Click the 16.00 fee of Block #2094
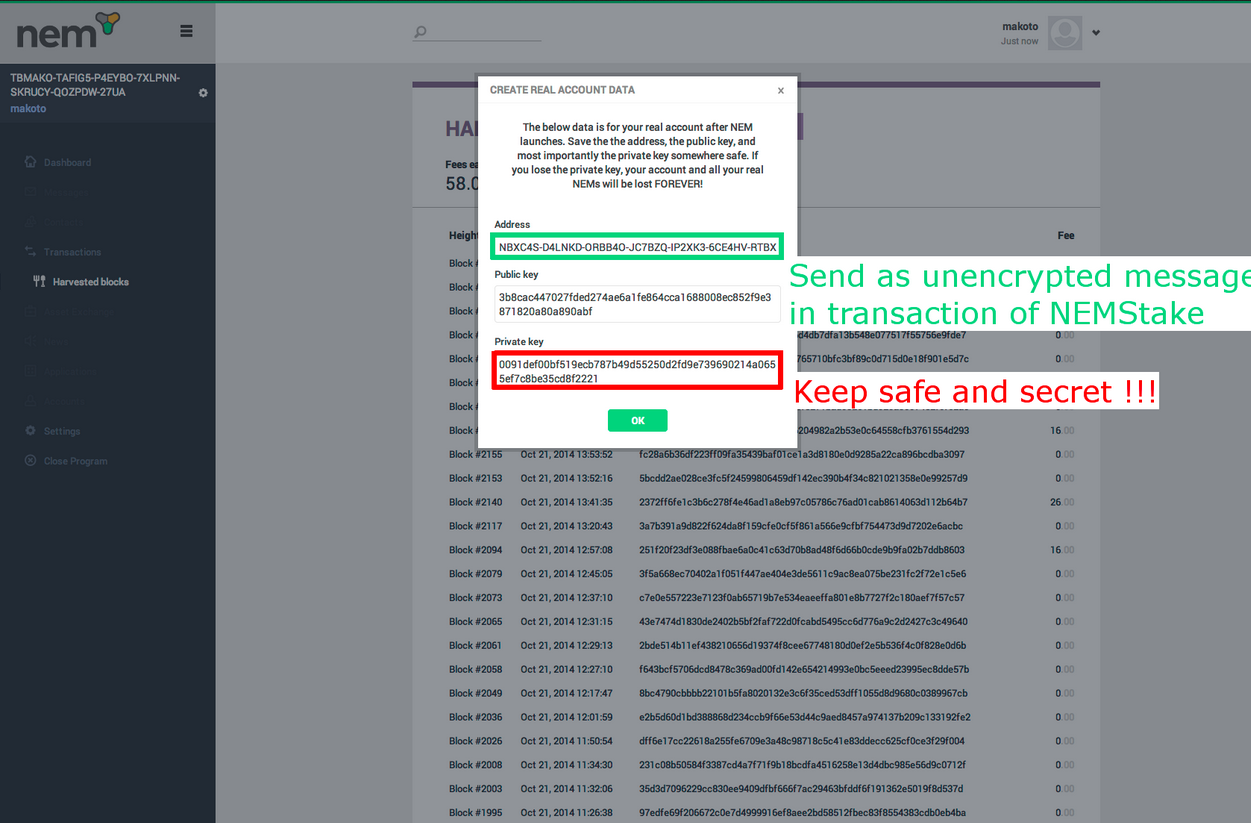 pyautogui.click(x=1062, y=550)
